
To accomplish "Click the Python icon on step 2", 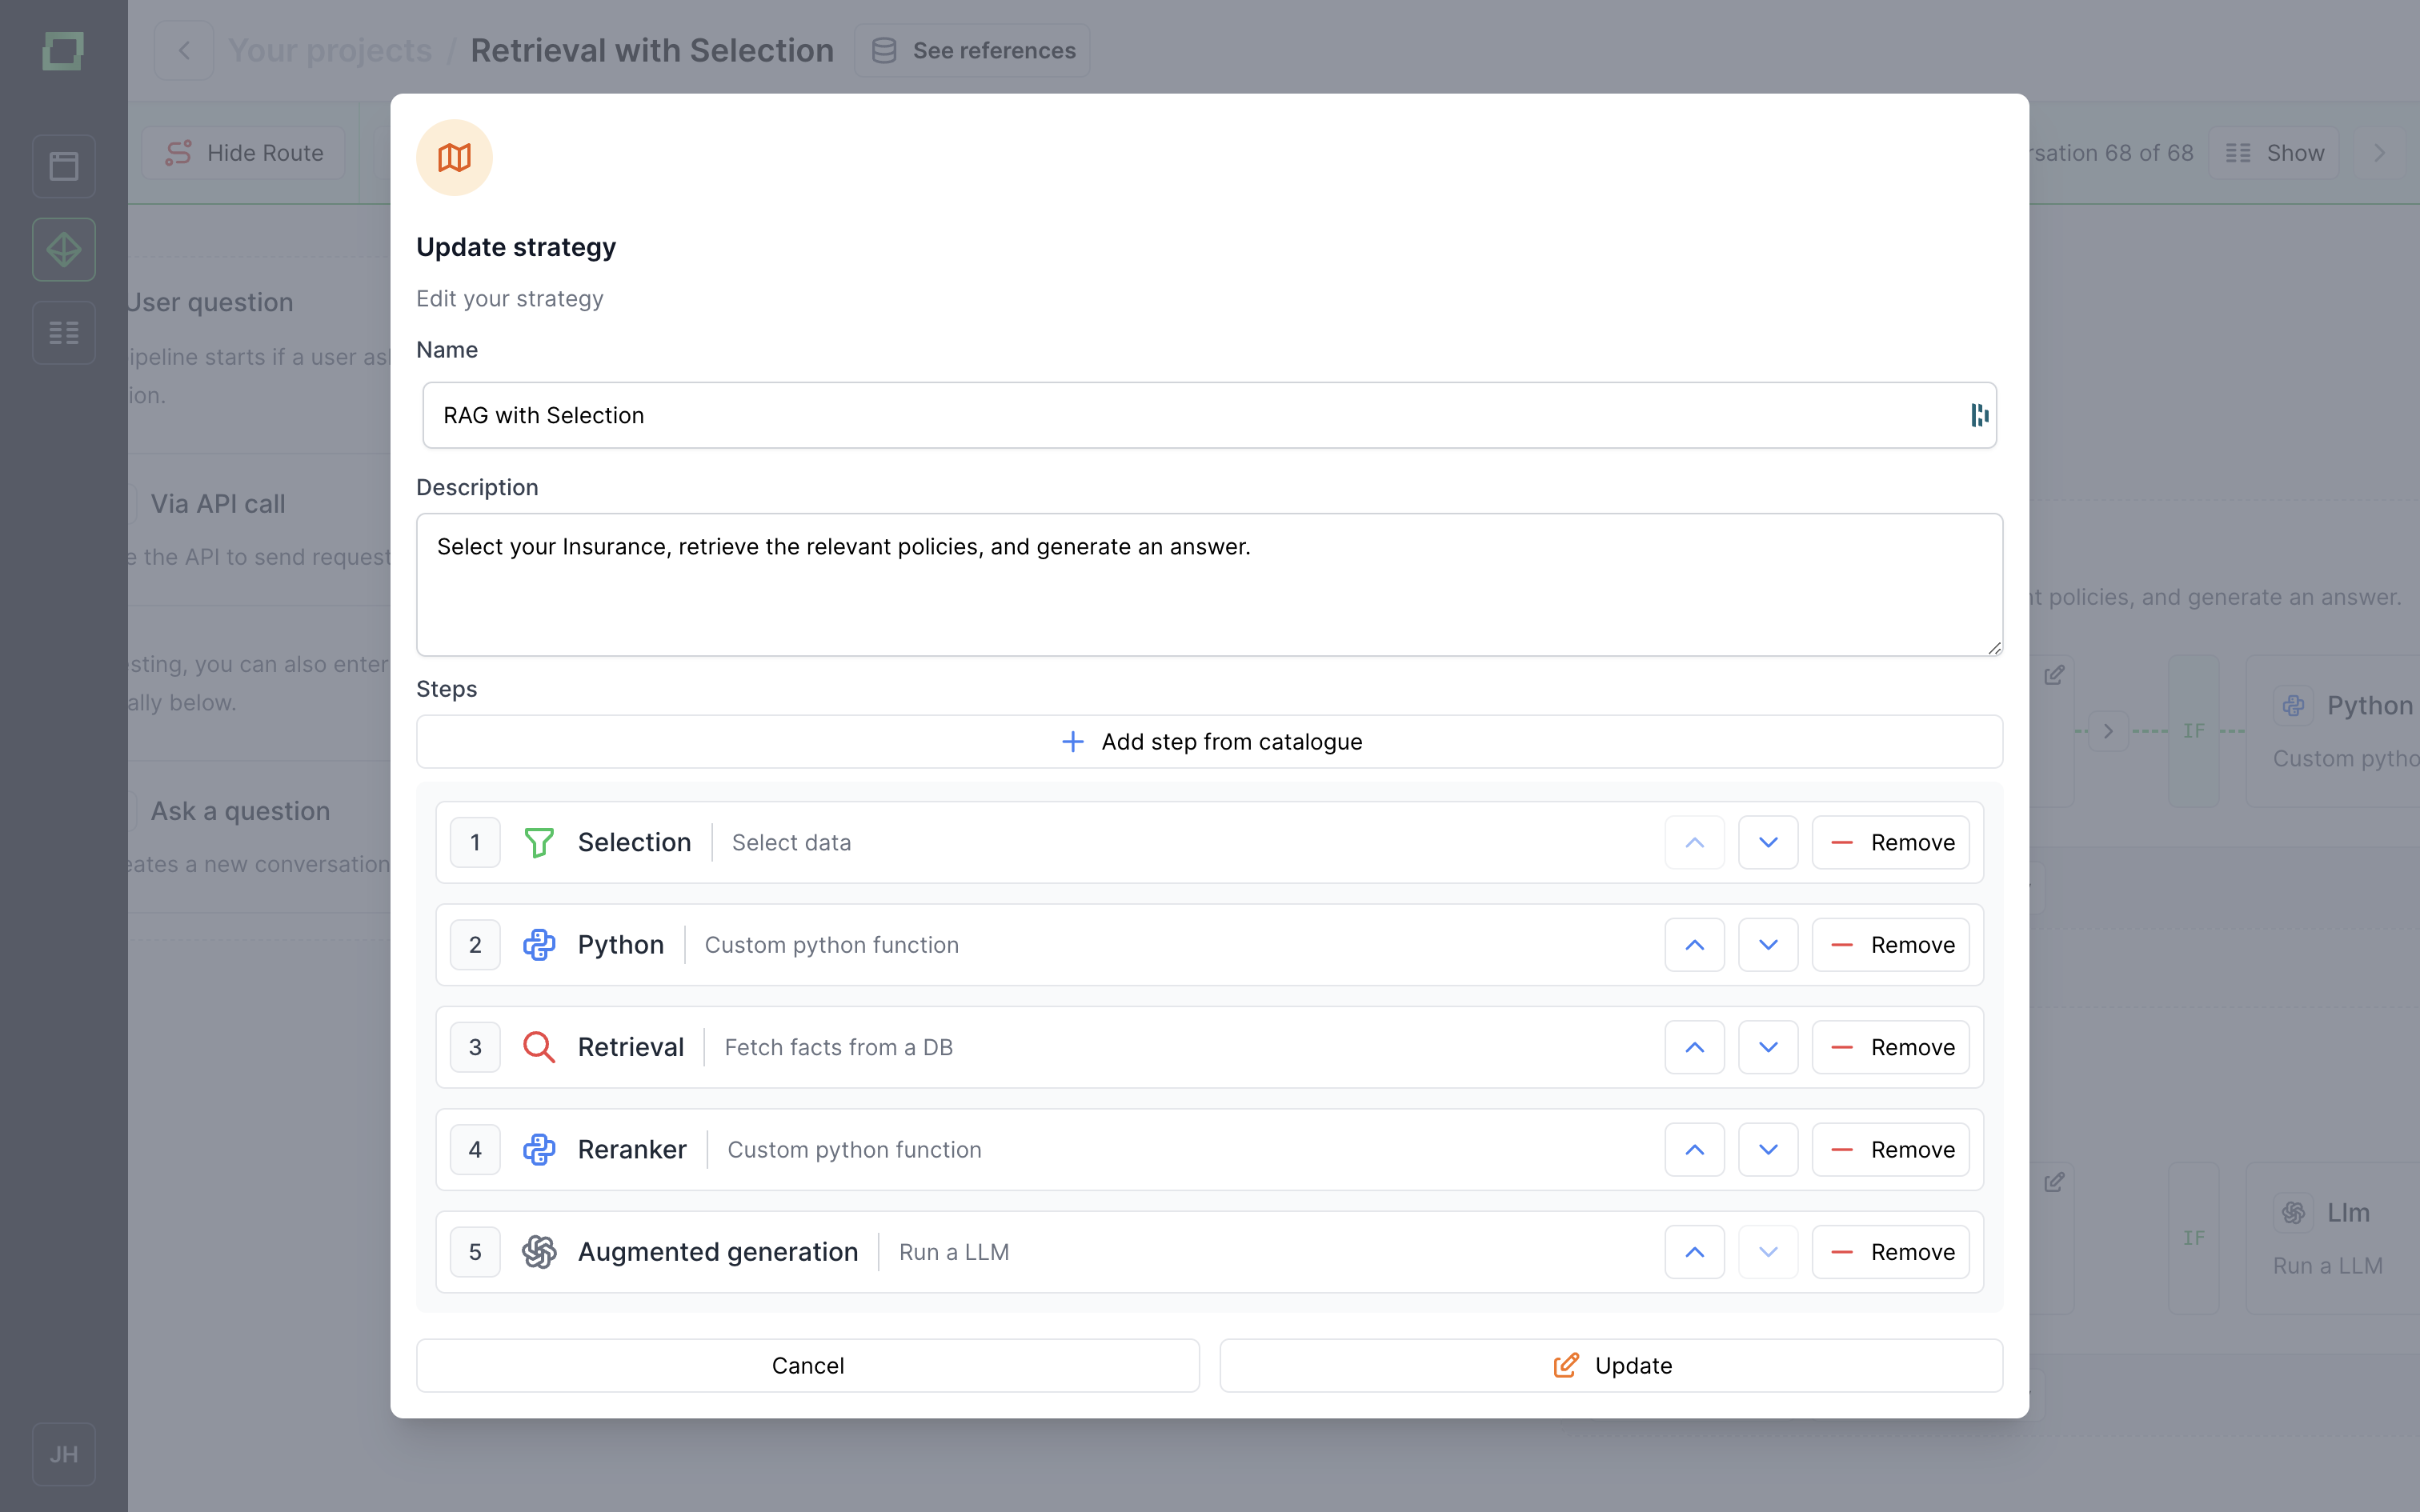I will click(540, 944).
